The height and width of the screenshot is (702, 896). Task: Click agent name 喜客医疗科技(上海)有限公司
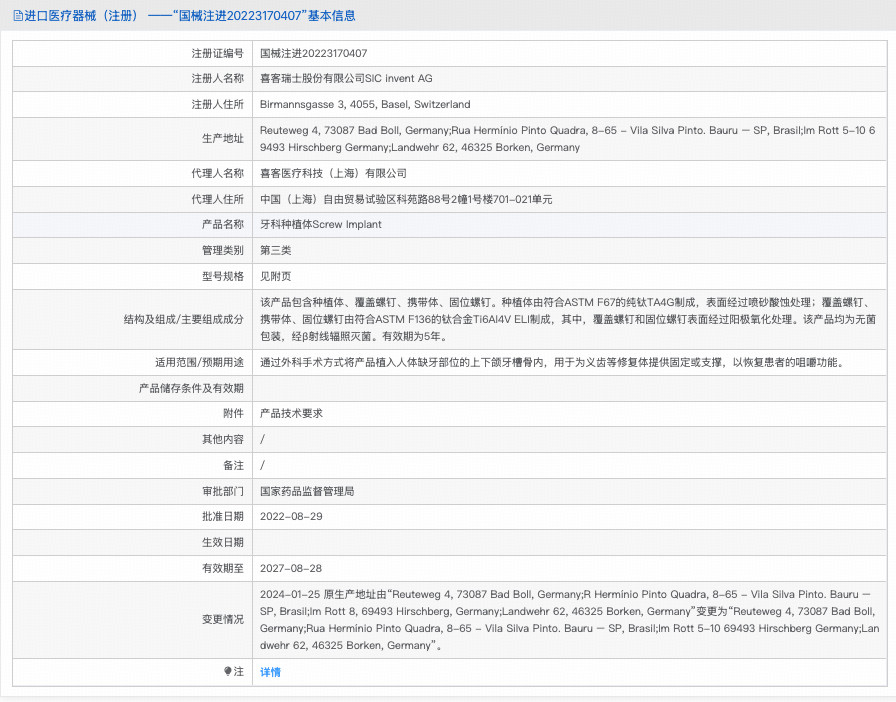tap(333, 173)
